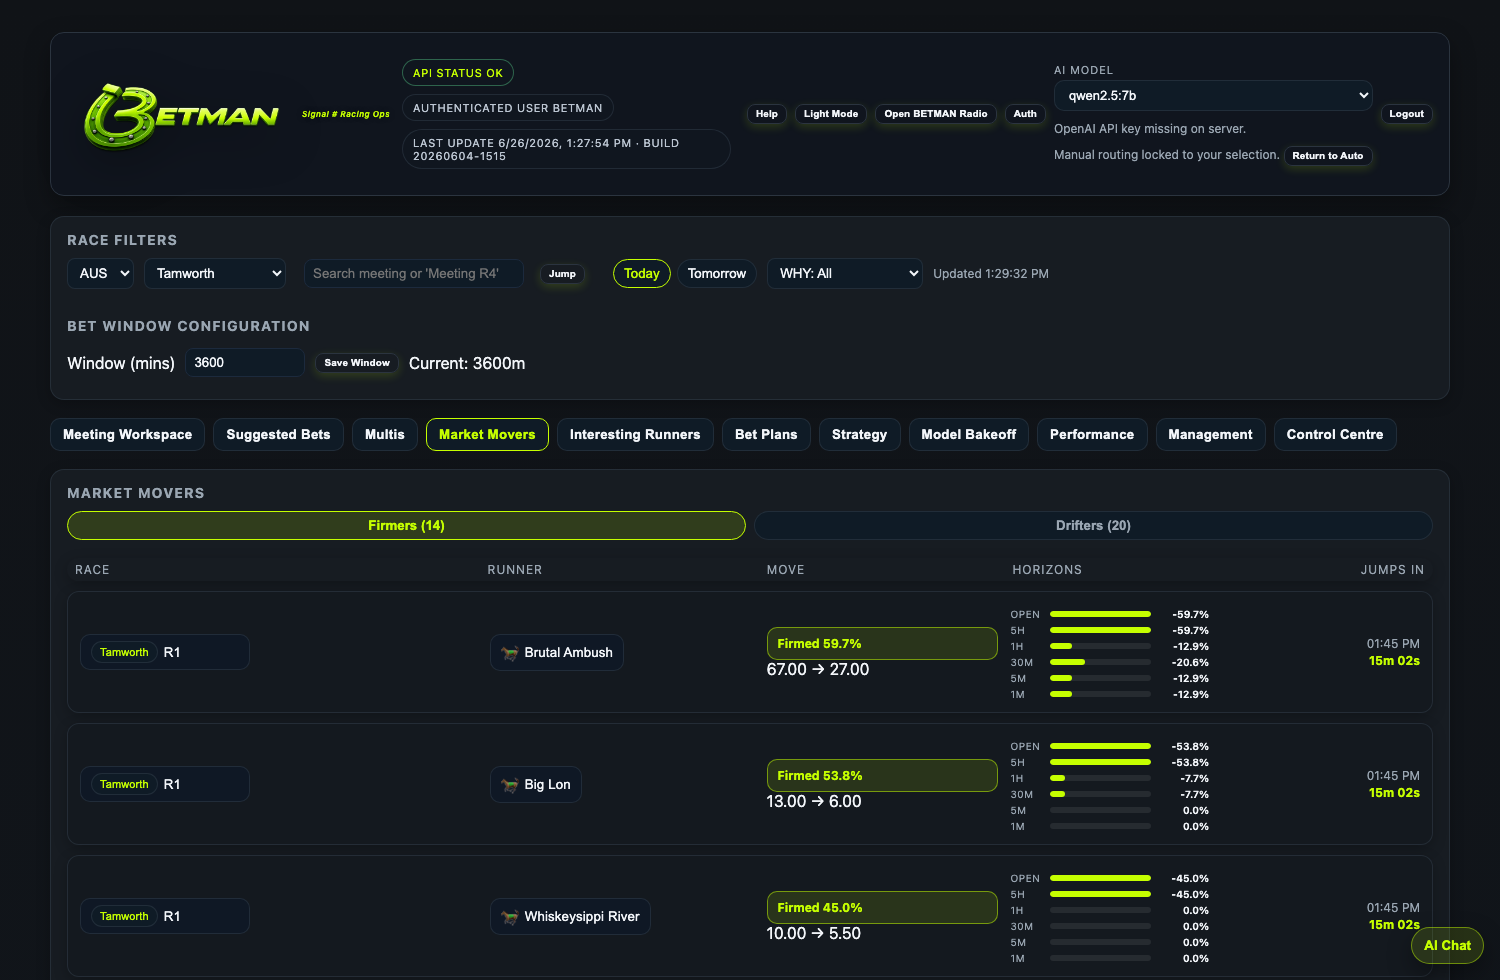Click the AUTHENTICATED USER BETMAN badge
Viewport: 1500px width, 980px height.
(508, 108)
